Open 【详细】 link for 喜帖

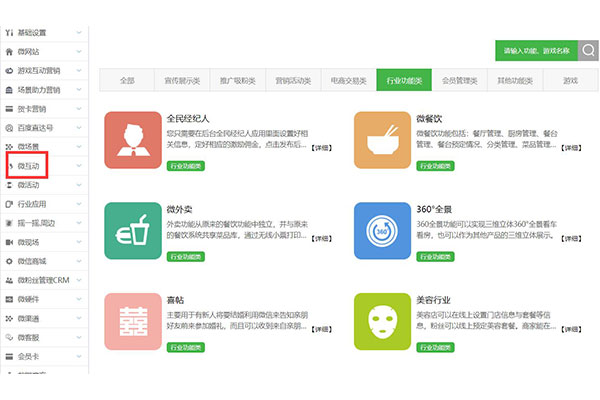(x=321, y=329)
